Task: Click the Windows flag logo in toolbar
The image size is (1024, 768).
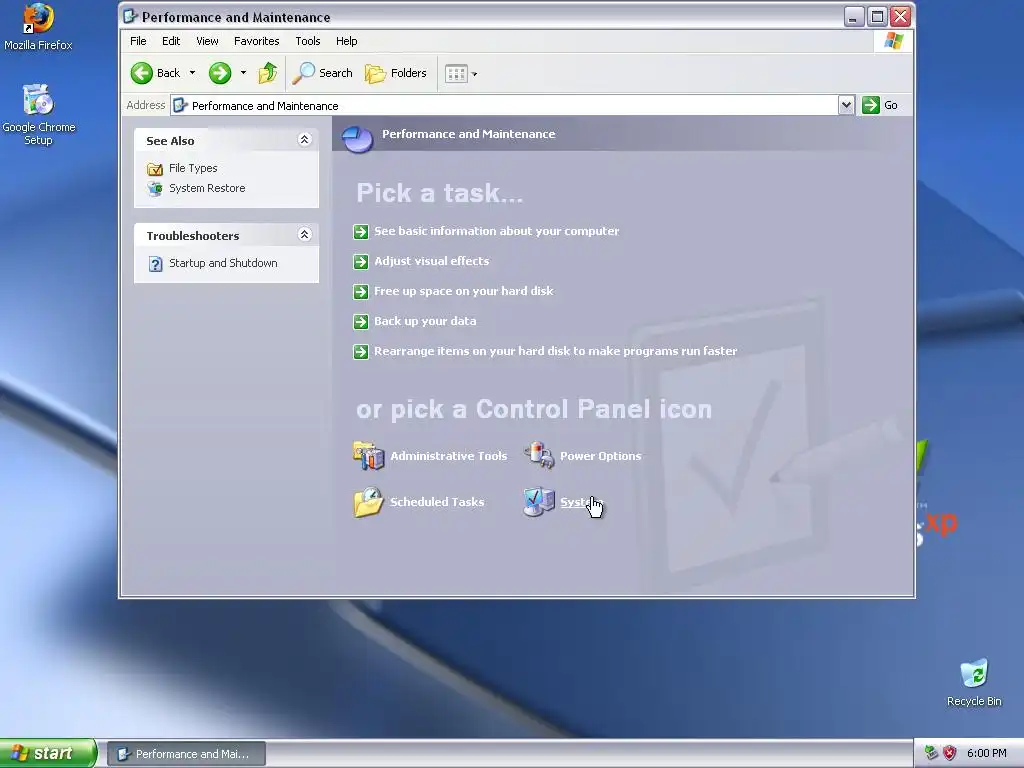Action: pyautogui.click(x=893, y=41)
